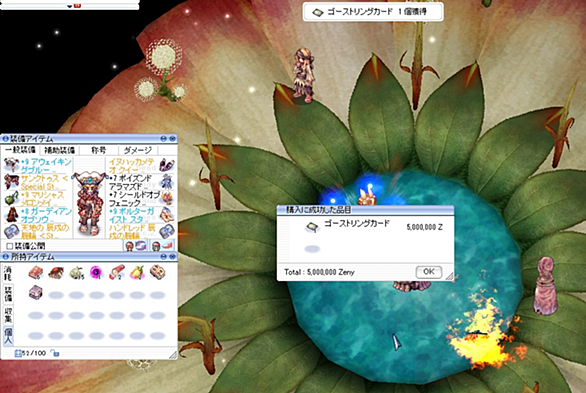
Task: Select the red book item in inventory
Action: tap(36, 273)
